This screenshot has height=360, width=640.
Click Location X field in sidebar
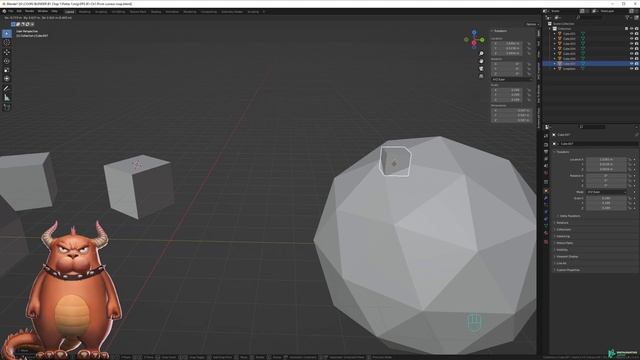click(x=508, y=43)
